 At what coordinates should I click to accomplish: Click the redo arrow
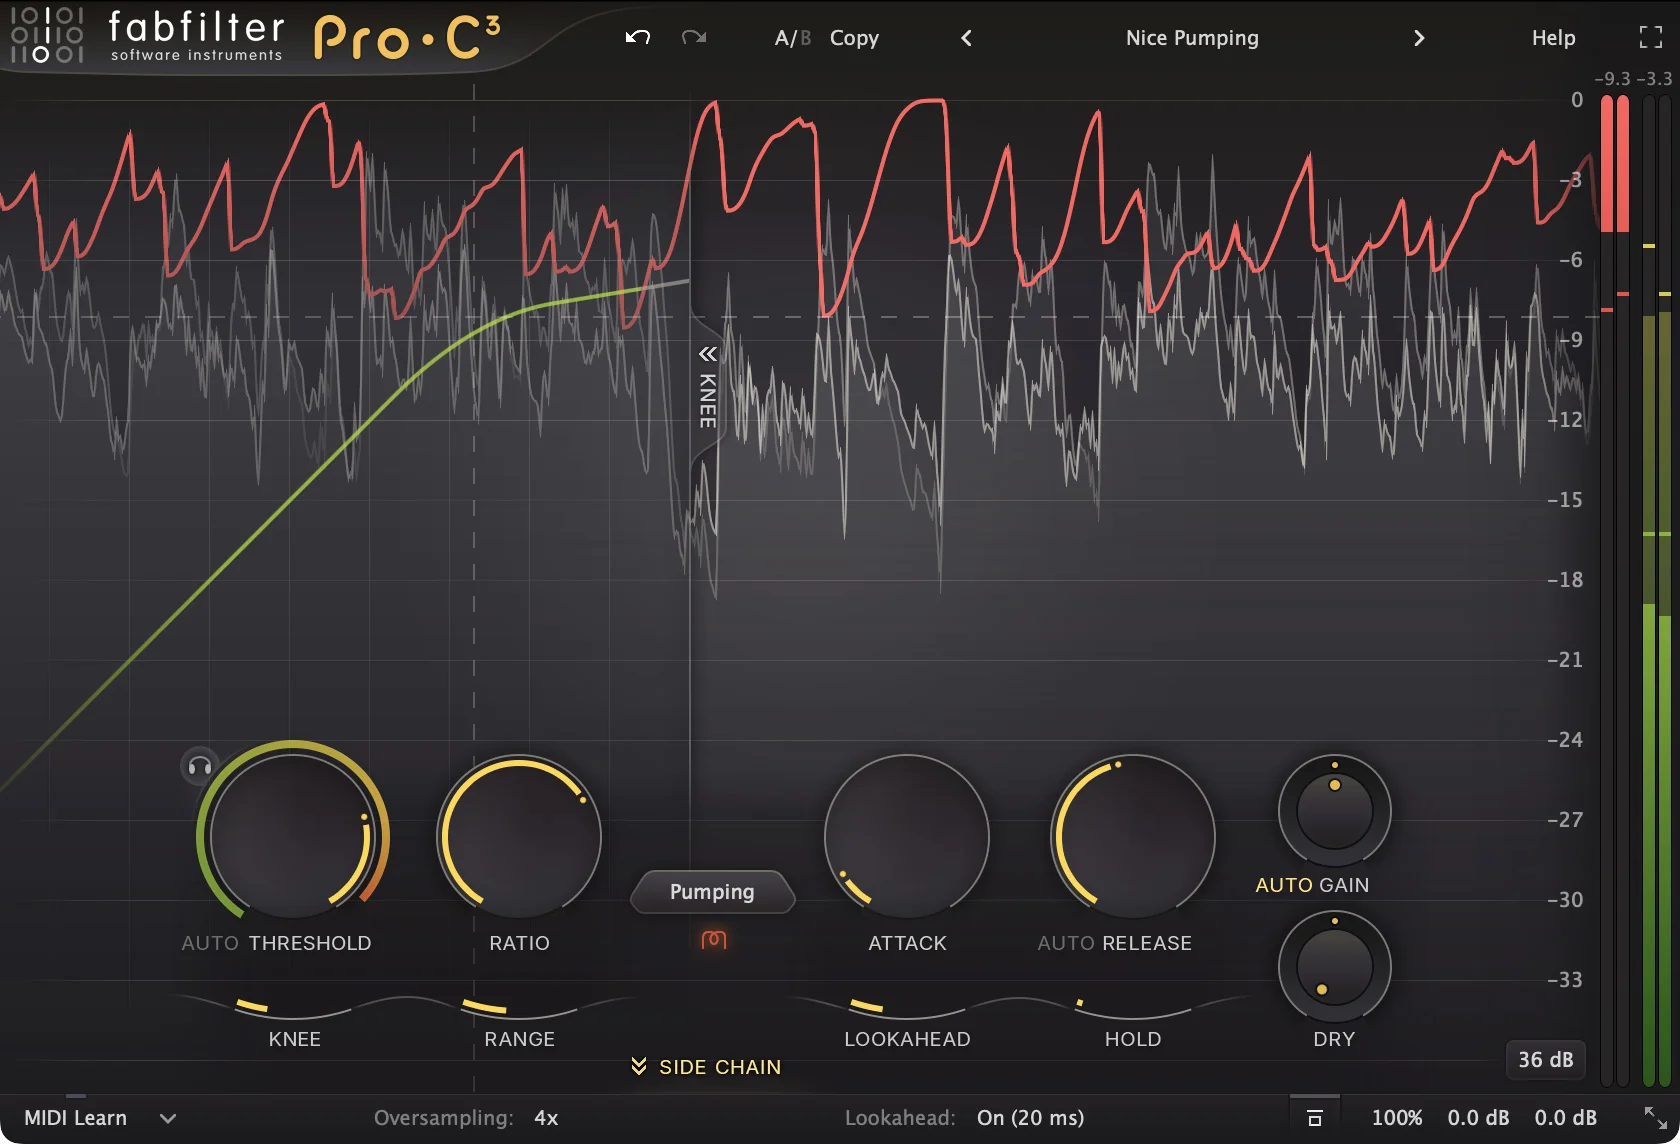(x=694, y=38)
